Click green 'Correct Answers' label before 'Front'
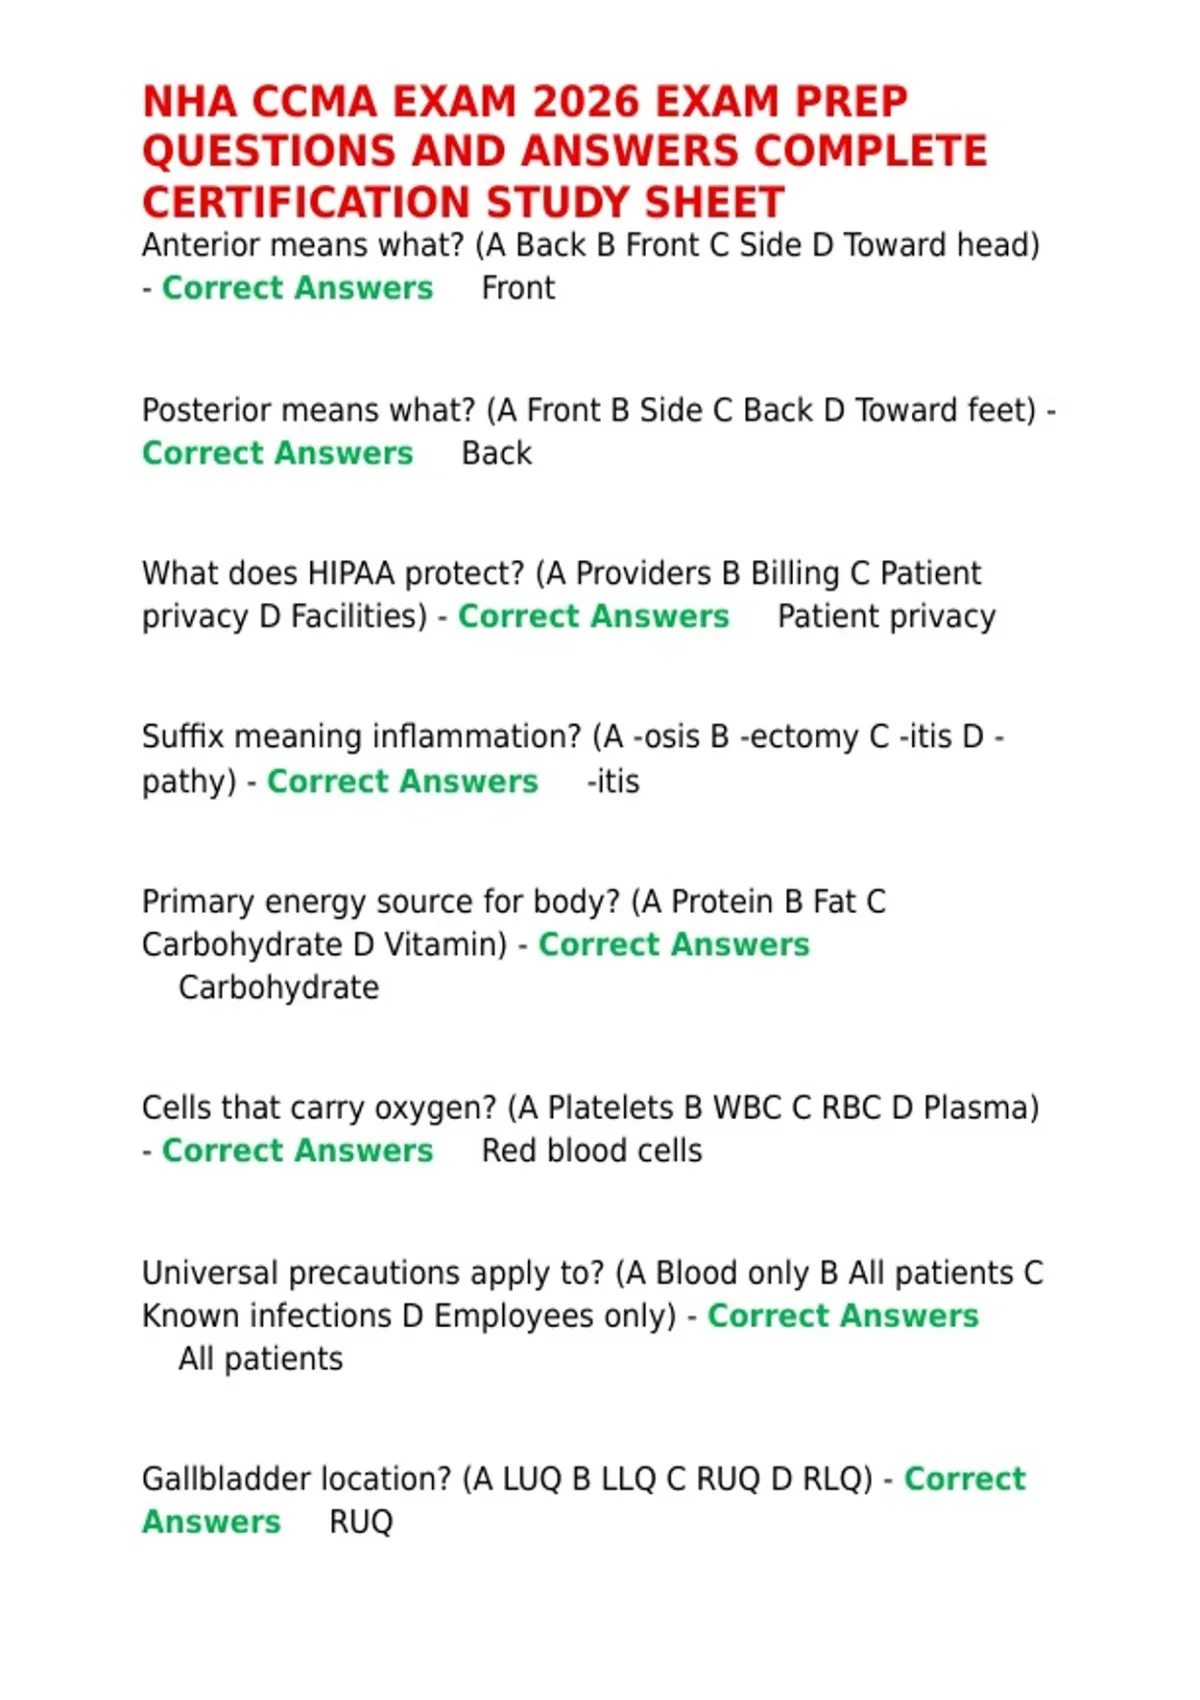Viewport: 1200px width, 1700px height. click(x=298, y=288)
